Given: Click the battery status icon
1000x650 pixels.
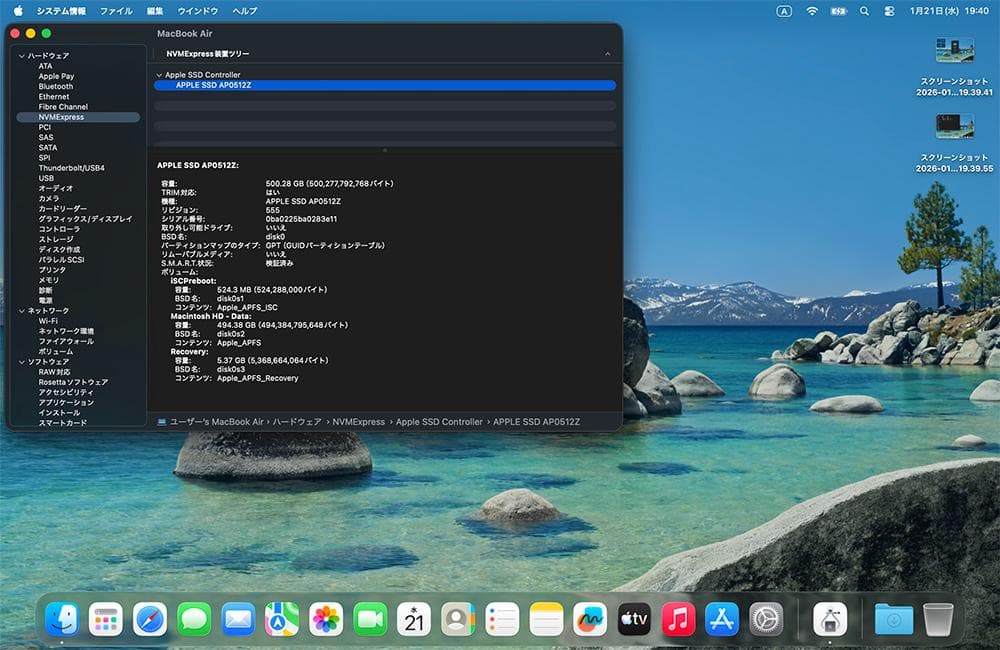Looking at the screenshot, I should tap(838, 10).
